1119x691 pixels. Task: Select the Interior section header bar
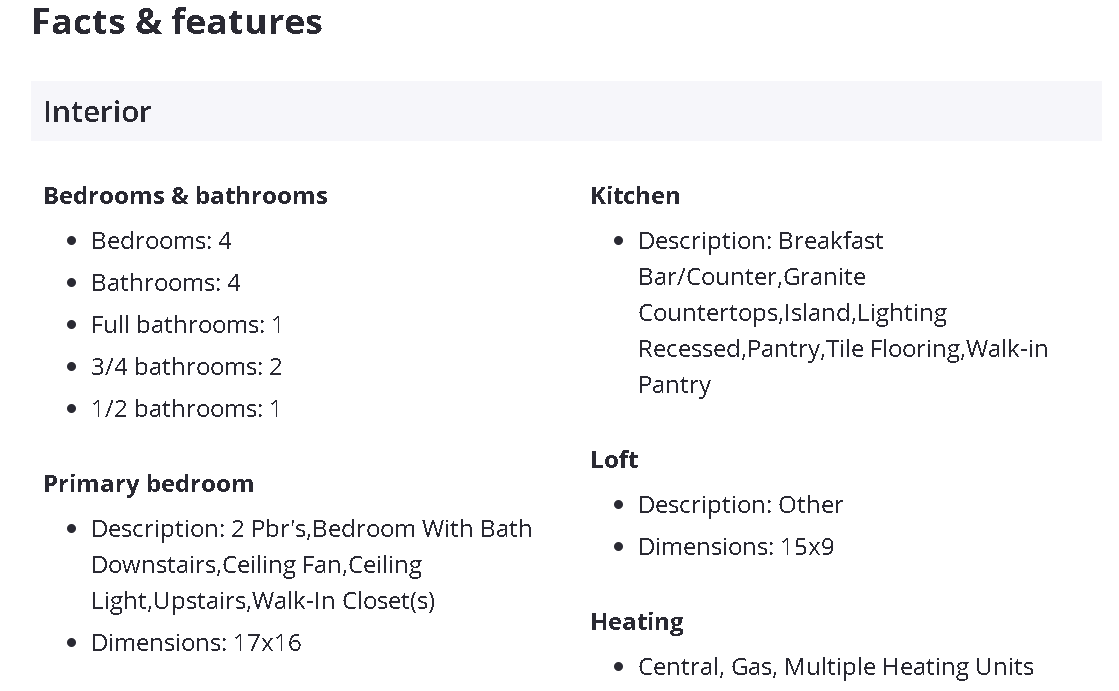point(566,111)
